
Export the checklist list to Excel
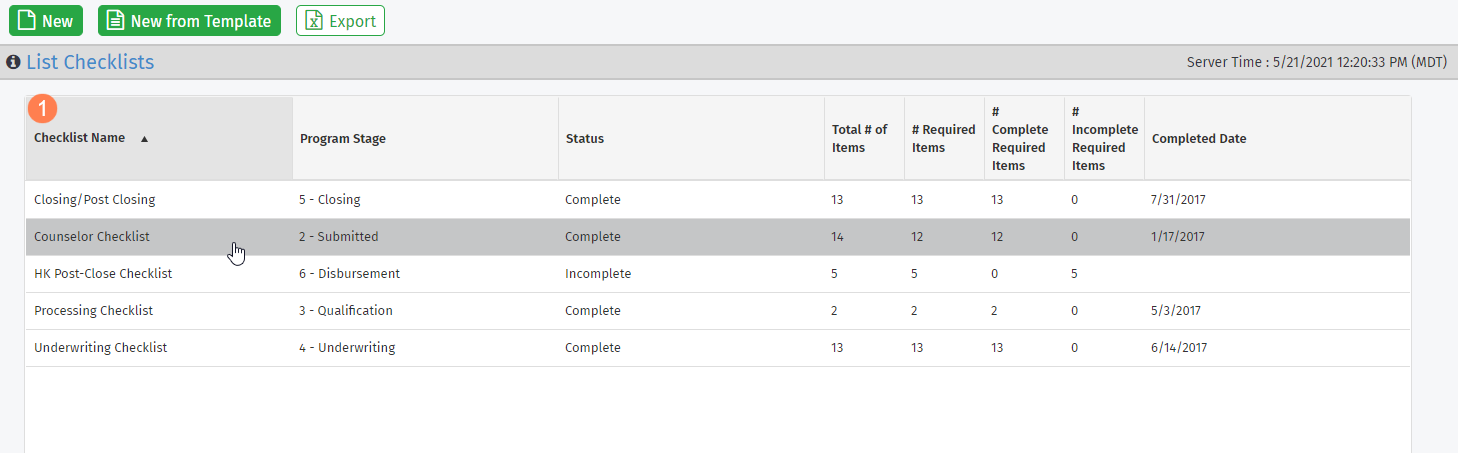point(340,21)
